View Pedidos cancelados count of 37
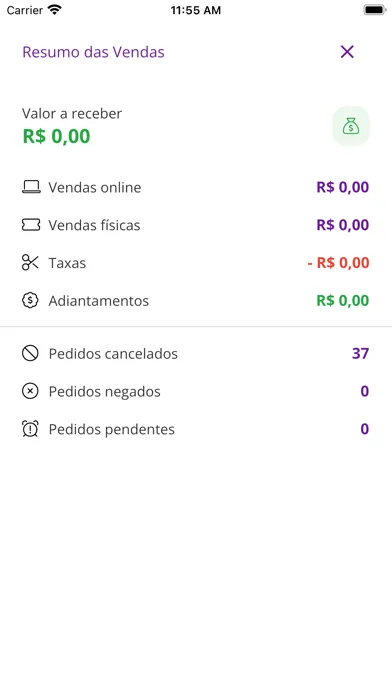392x696 pixels. [x=360, y=353]
